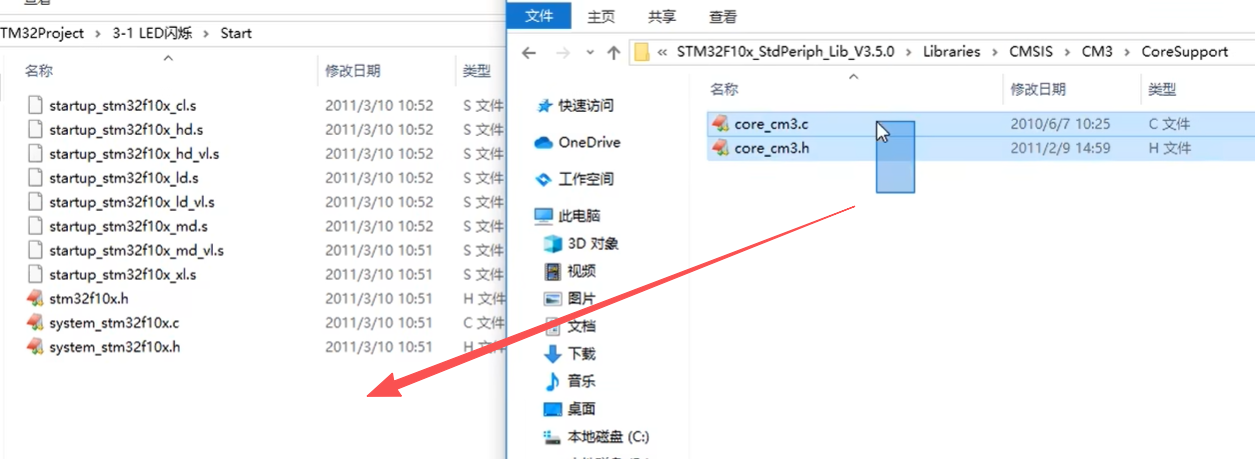Screen dimensions: 1255x459
Task: Click the folder icon in right address bar
Action: [x=642, y=52]
